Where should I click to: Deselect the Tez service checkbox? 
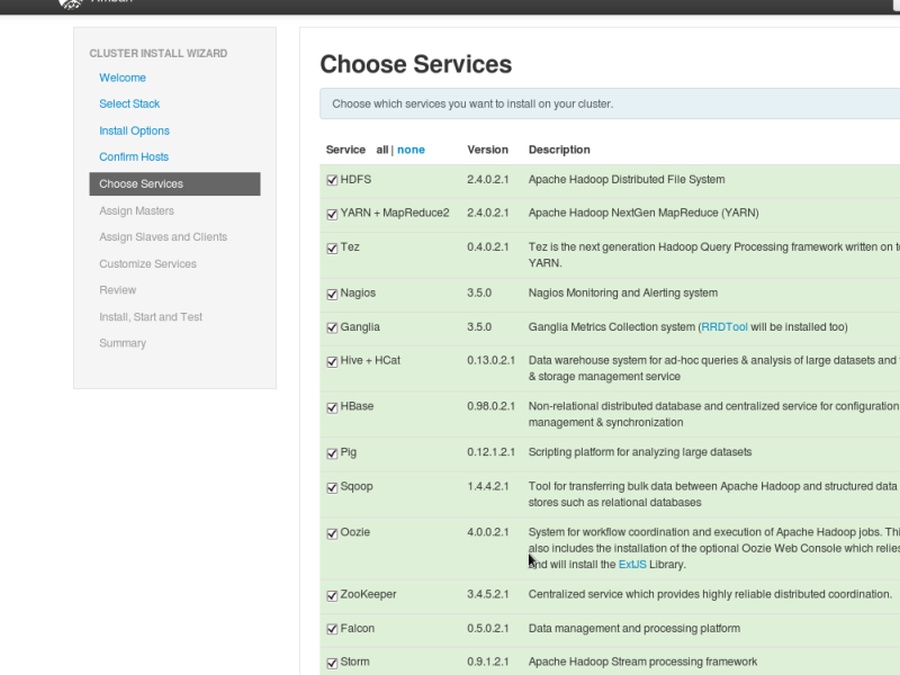point(332,248)
